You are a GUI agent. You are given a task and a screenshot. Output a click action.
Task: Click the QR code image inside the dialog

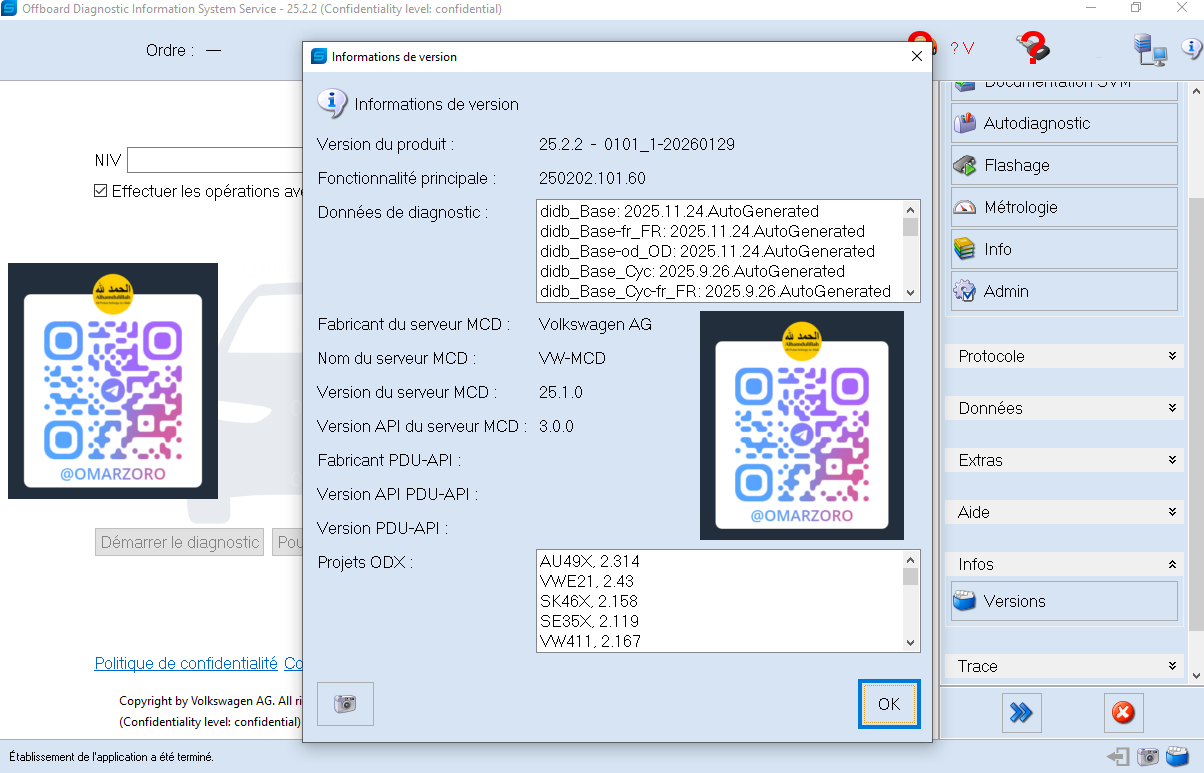point(802,426)
